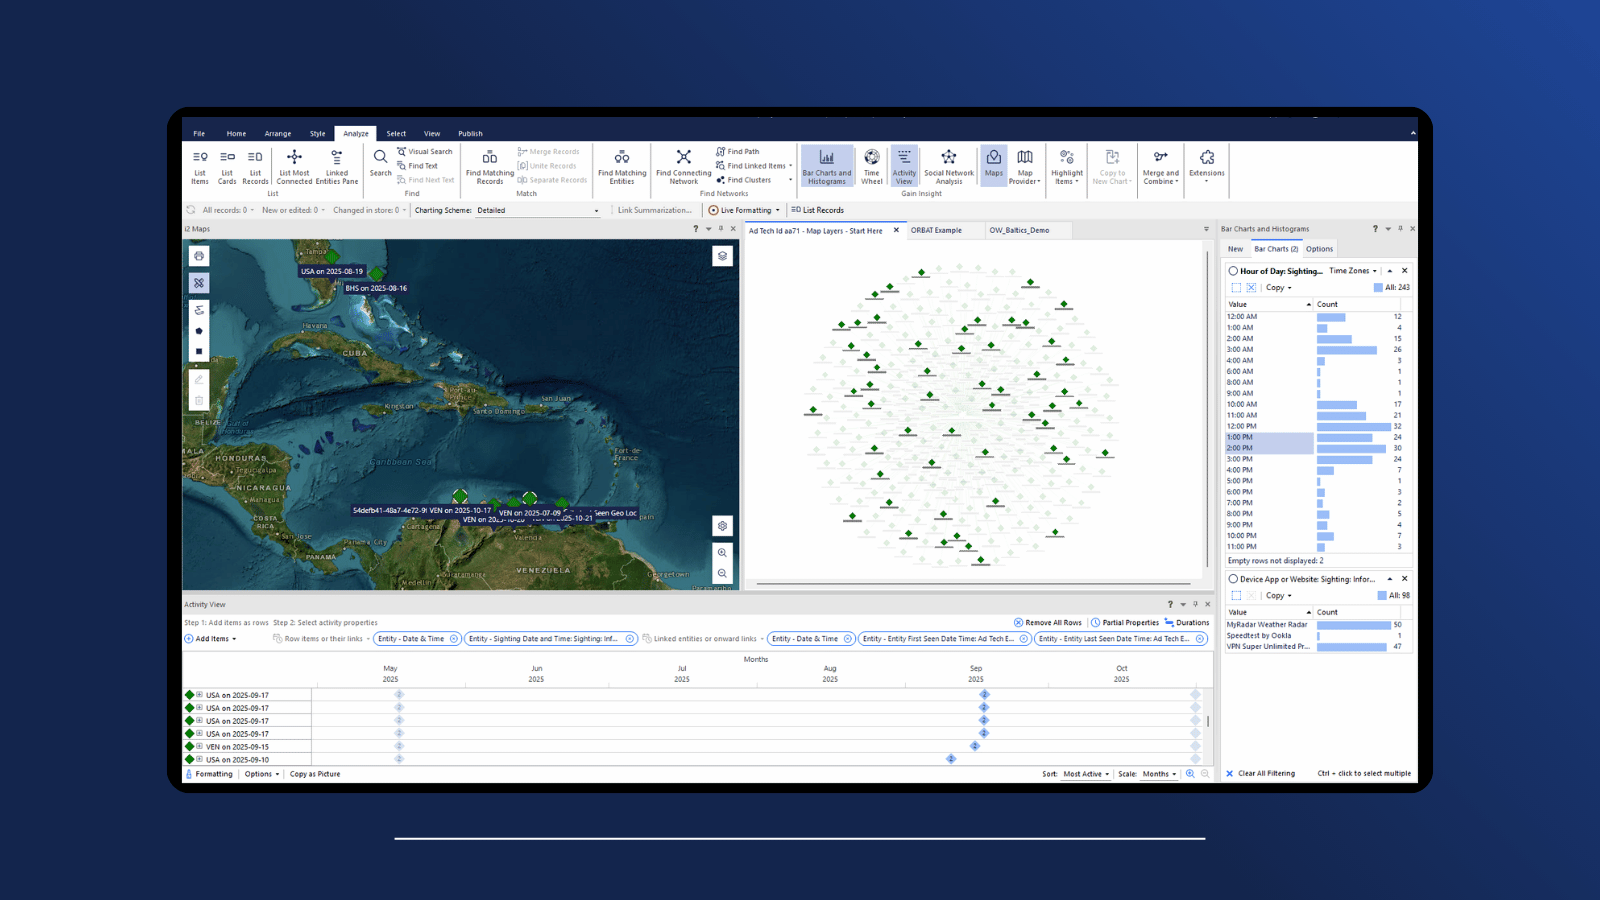The height and width of the screenshot is (900, 1600).
Task: Open the Add Items dropdown
Action: (211, 639)
